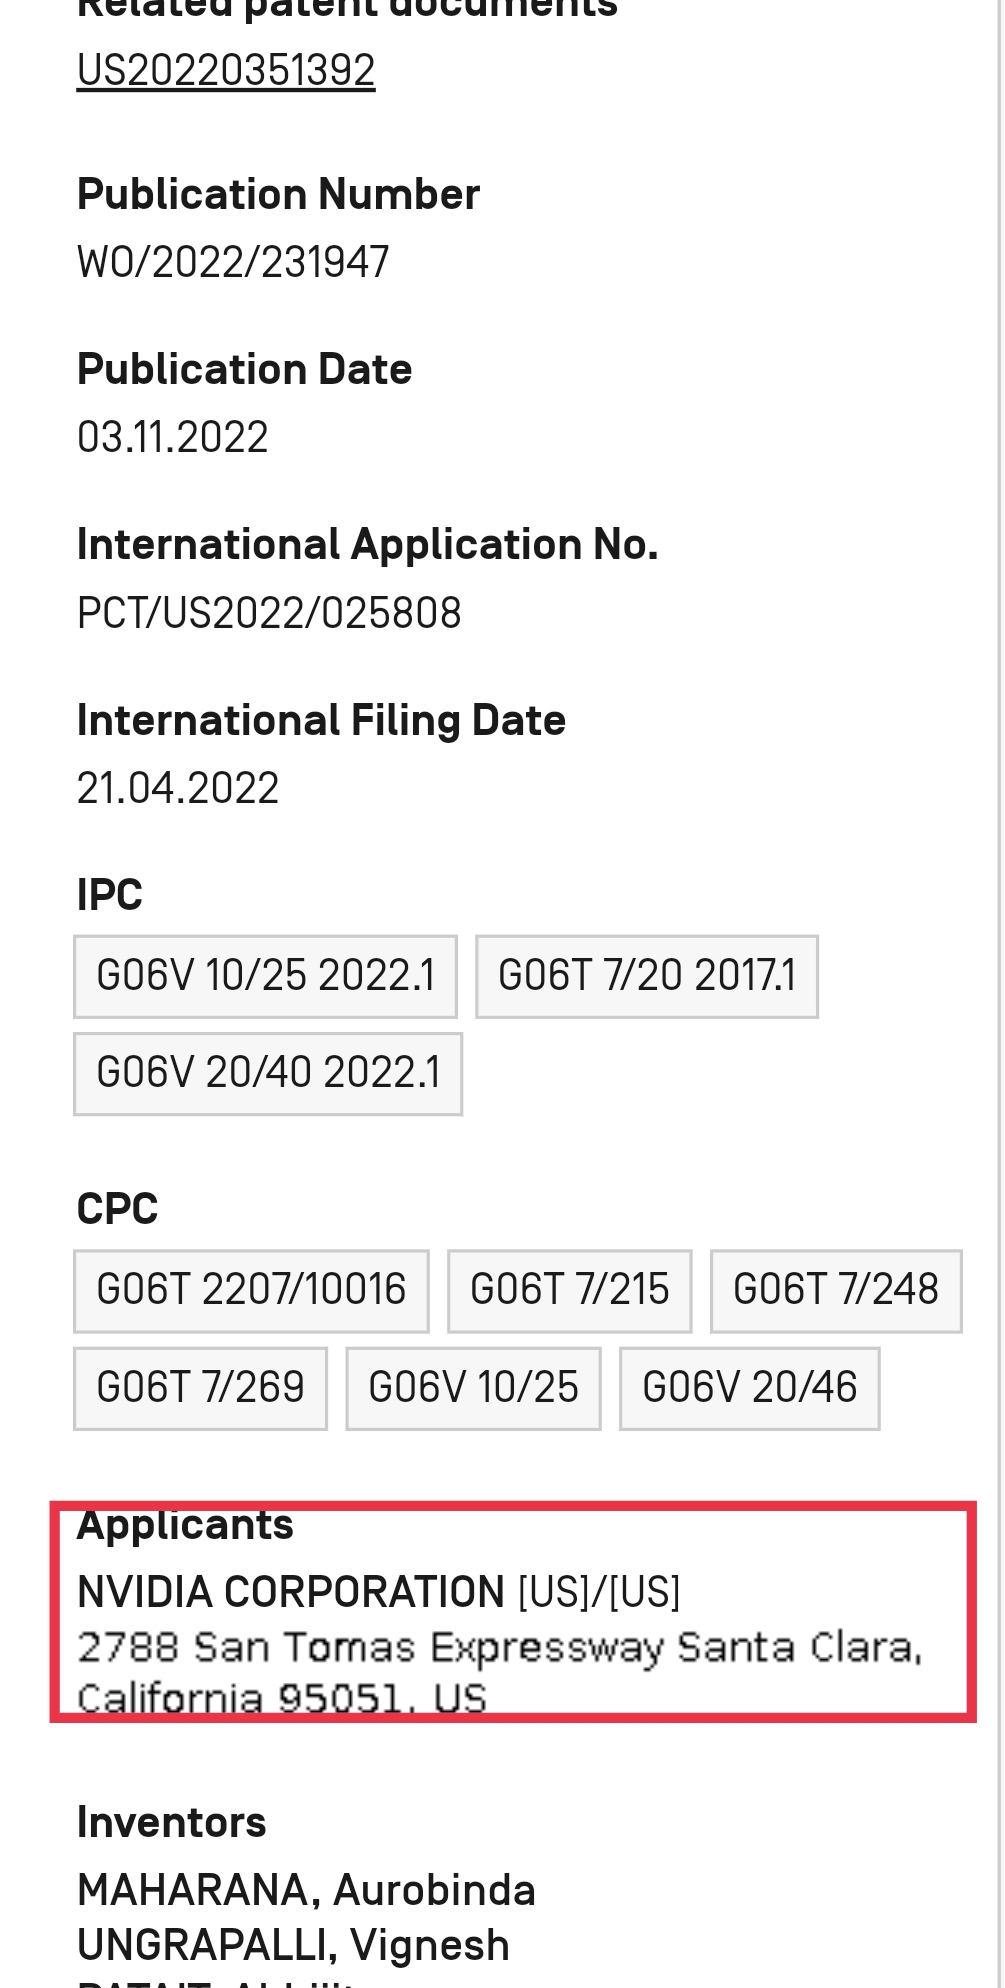
Task: Select inventor UNGRAPALLI, Vignesh
Action: 293,1945
